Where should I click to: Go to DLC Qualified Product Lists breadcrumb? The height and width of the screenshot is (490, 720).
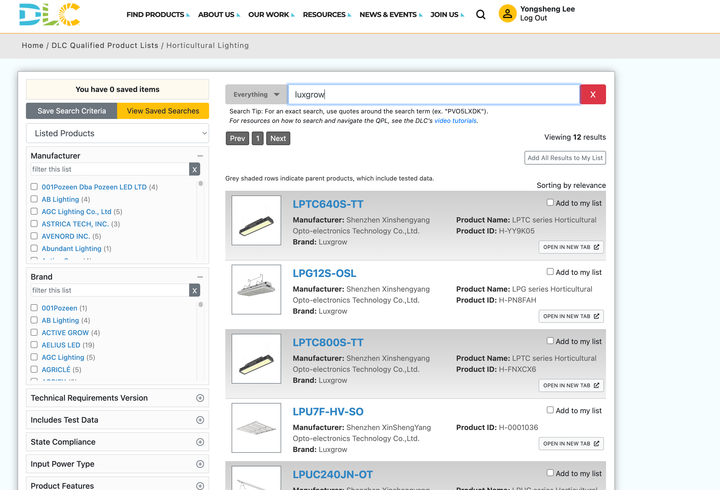[105, 45]
